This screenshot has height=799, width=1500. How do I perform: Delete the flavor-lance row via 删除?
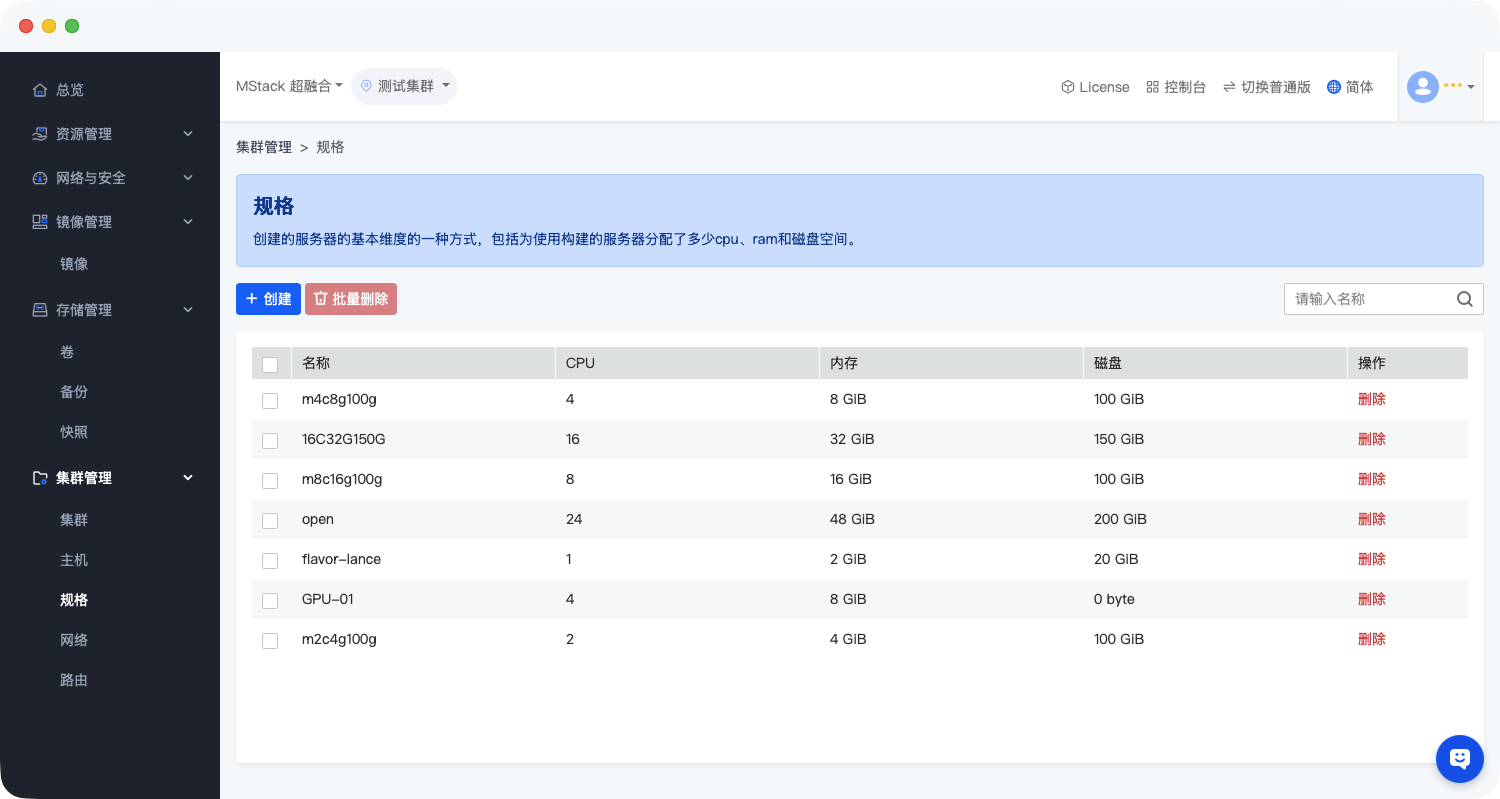click(x=1371, y=559)
